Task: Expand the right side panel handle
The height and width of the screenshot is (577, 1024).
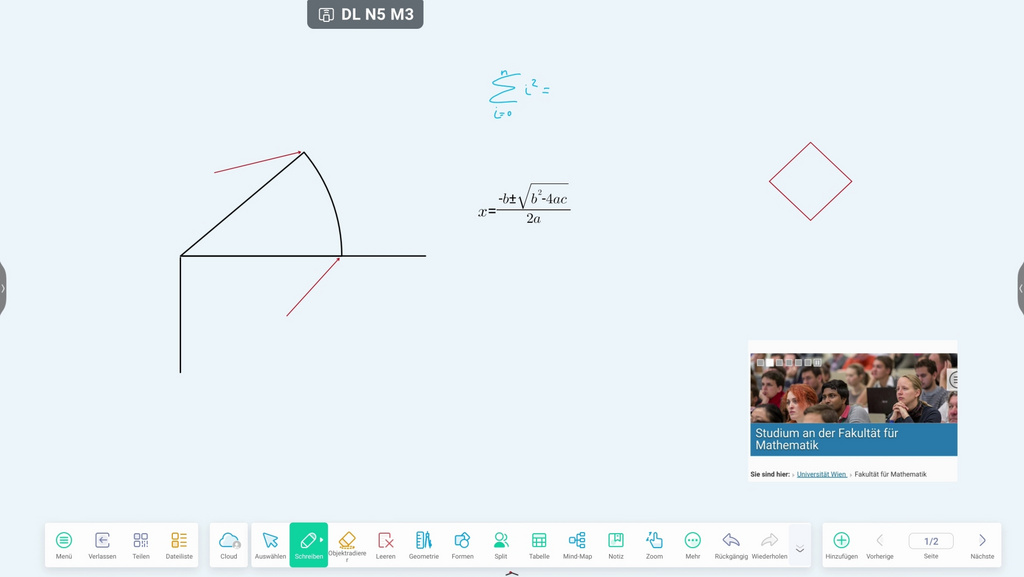Action: (x=1021, y=288)
